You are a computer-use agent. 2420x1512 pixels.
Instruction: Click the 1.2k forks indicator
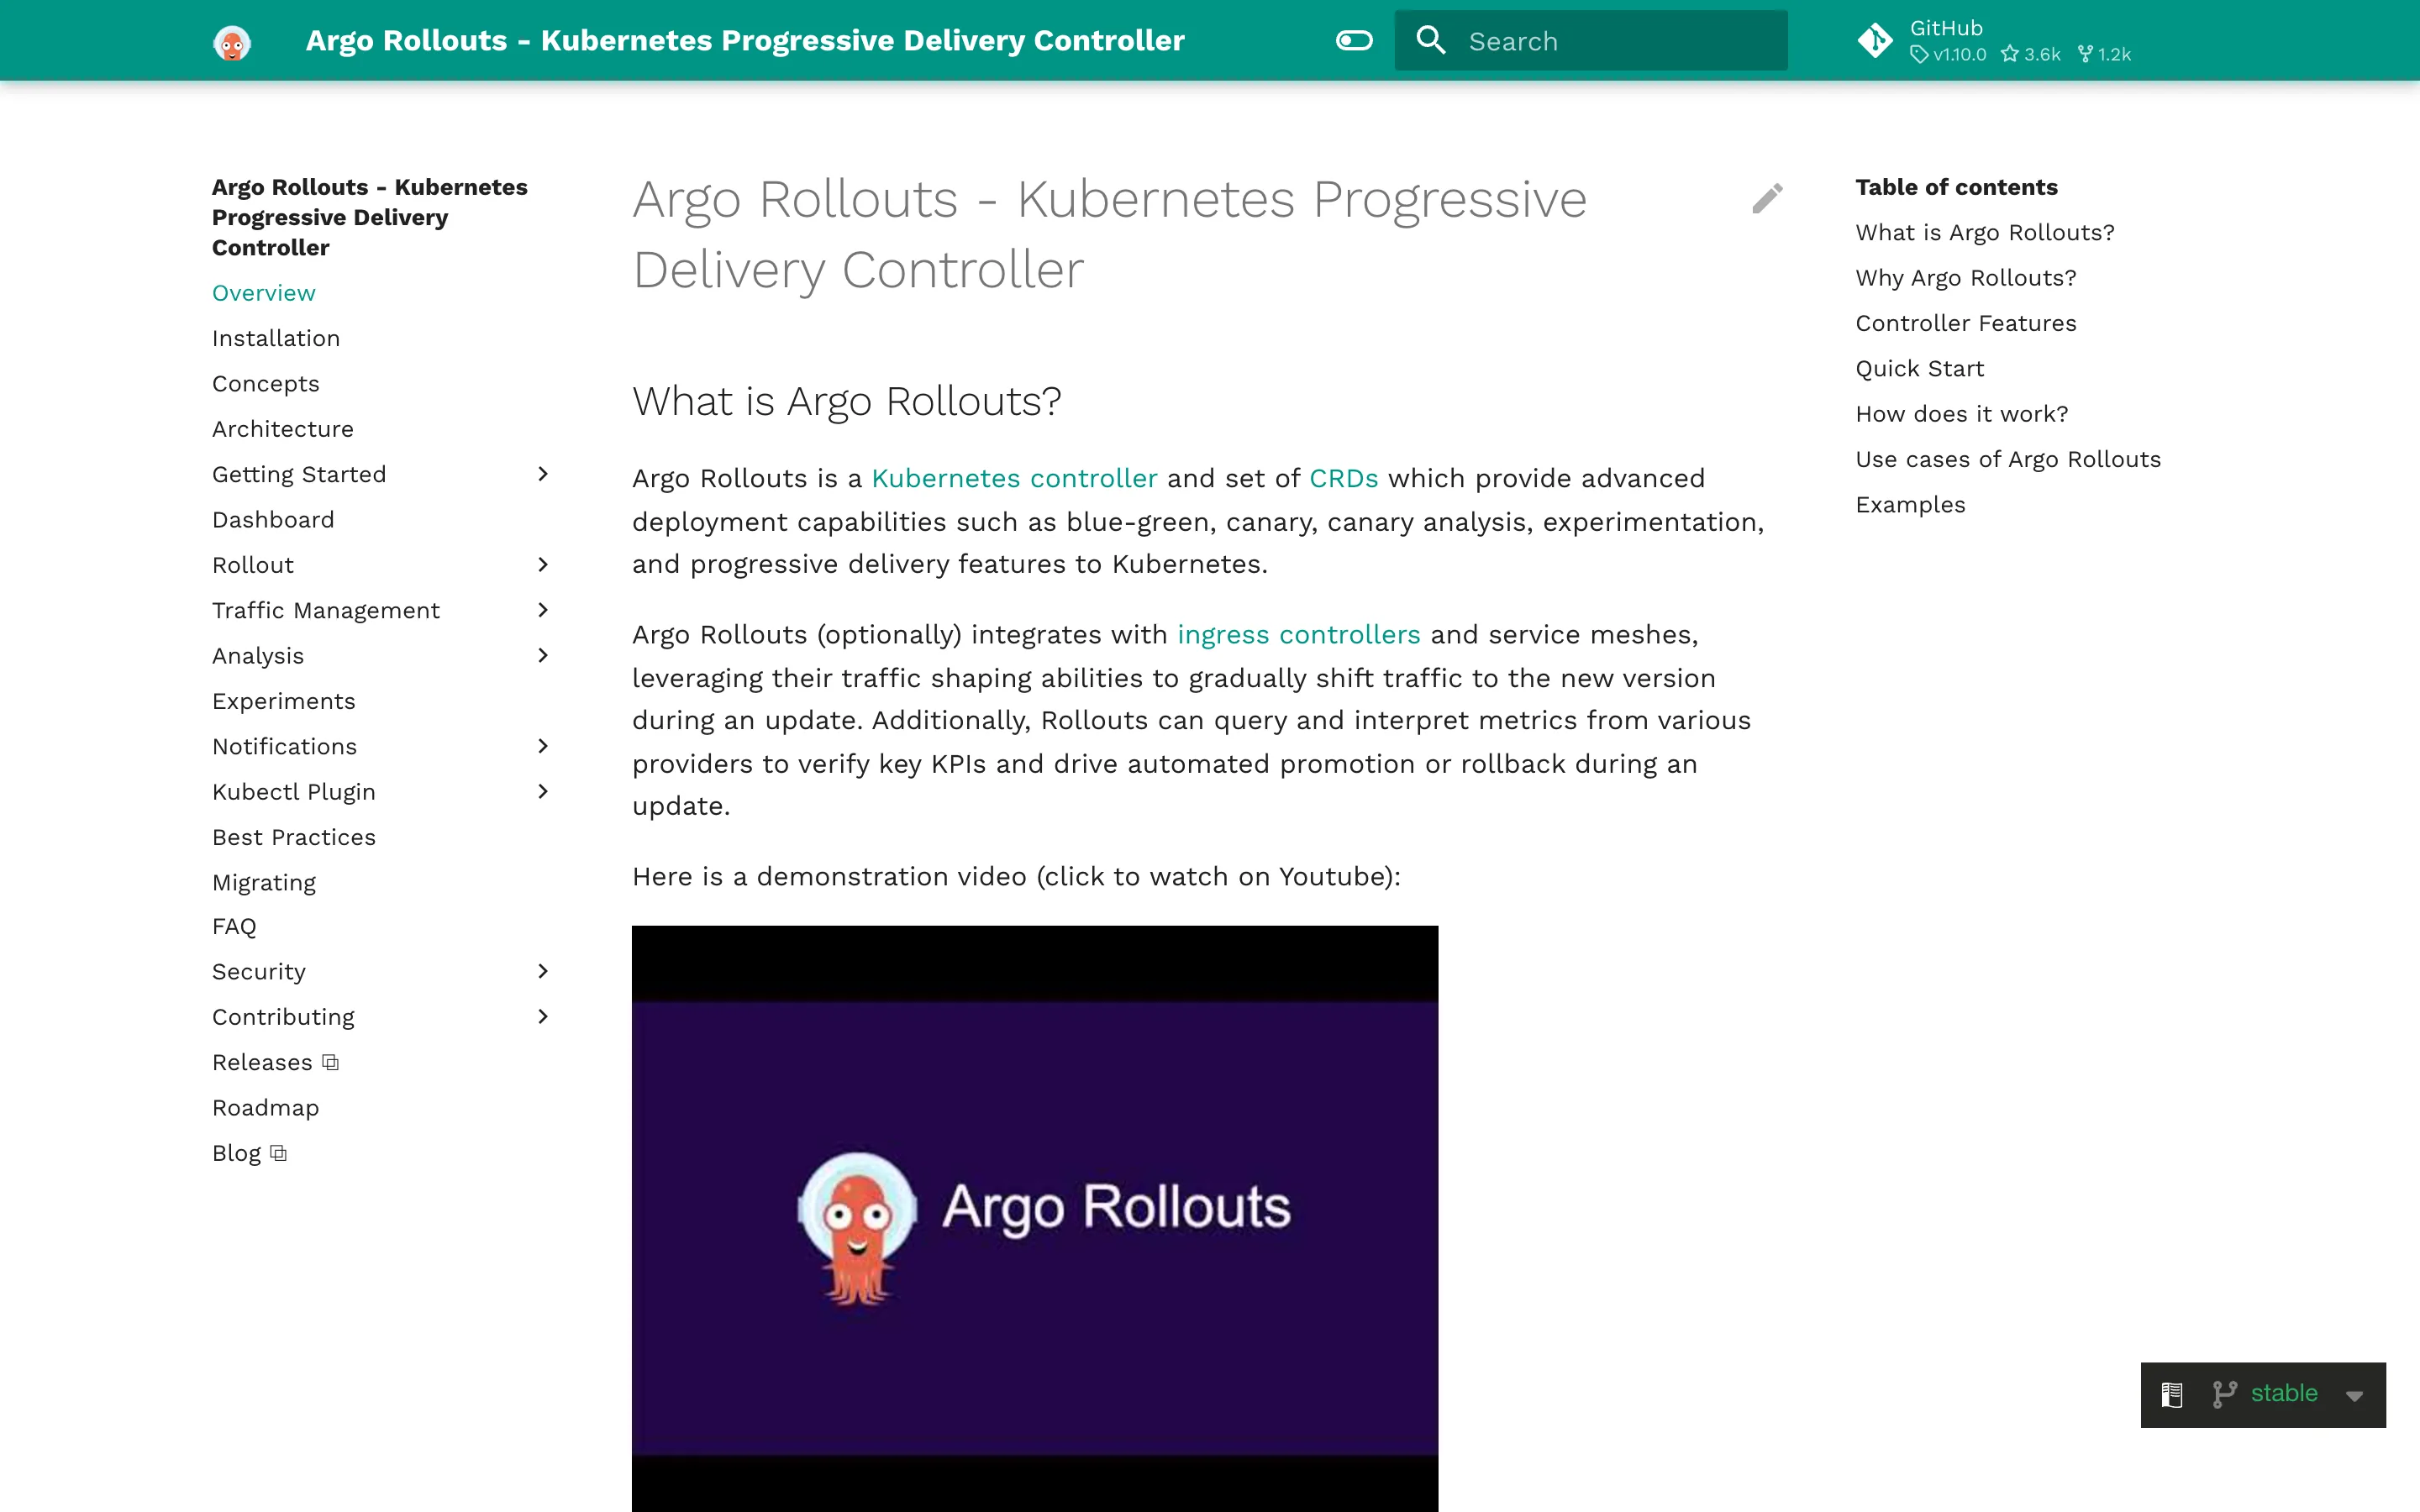coord(2104,55)
